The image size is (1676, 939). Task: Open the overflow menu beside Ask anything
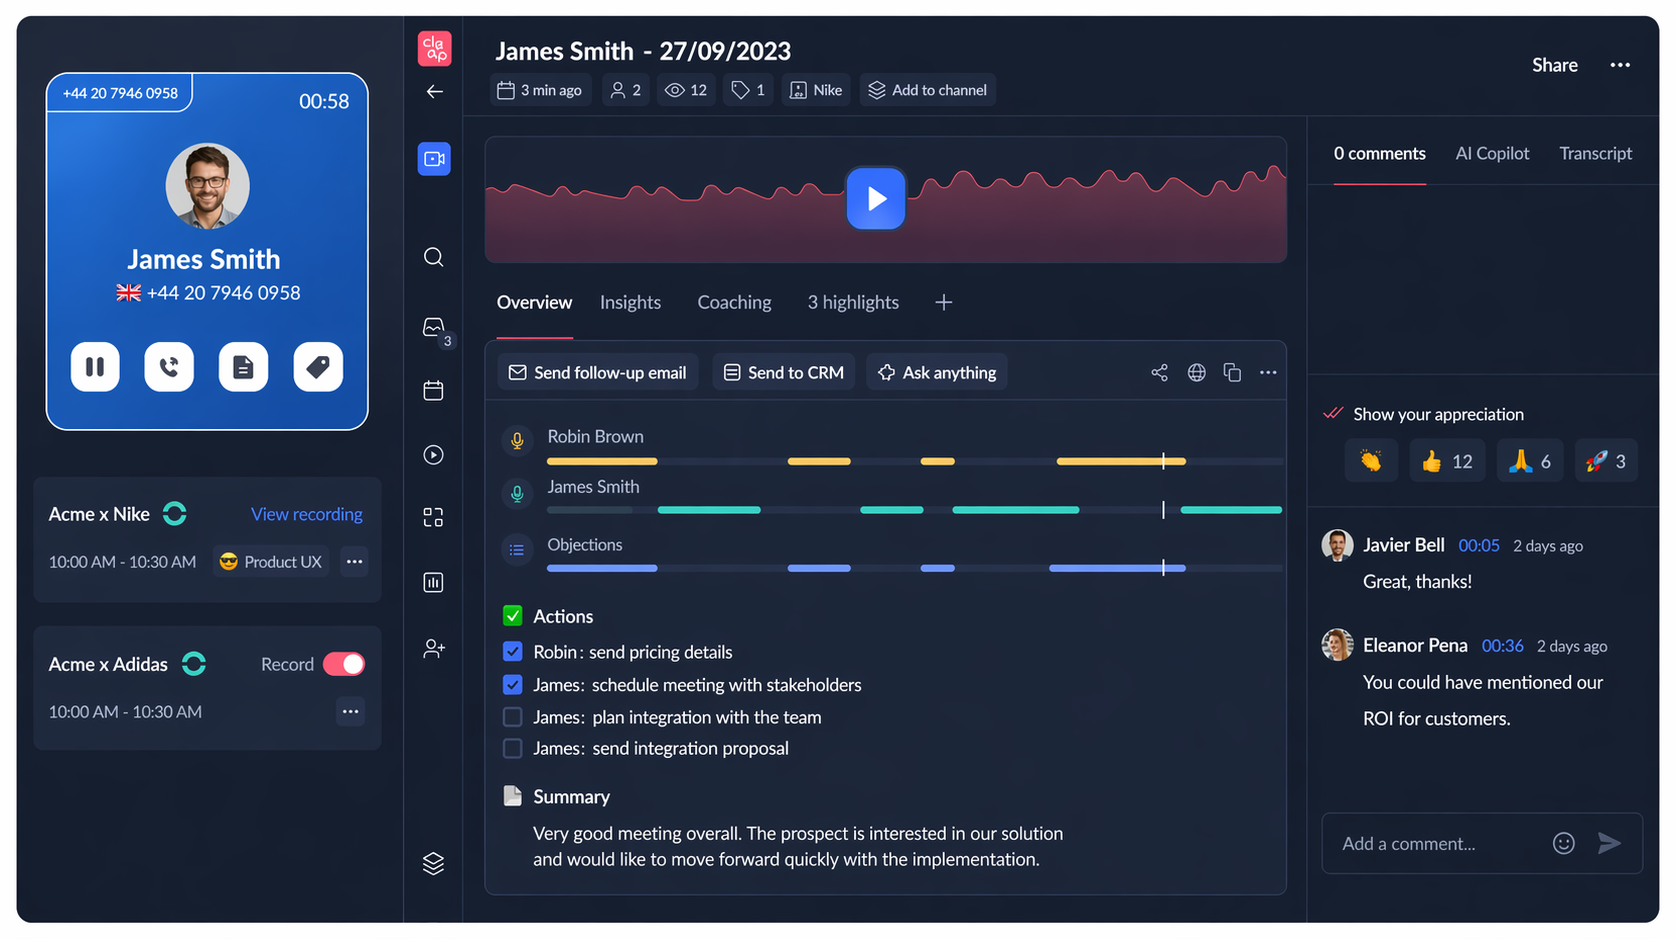coord(1267,372)
